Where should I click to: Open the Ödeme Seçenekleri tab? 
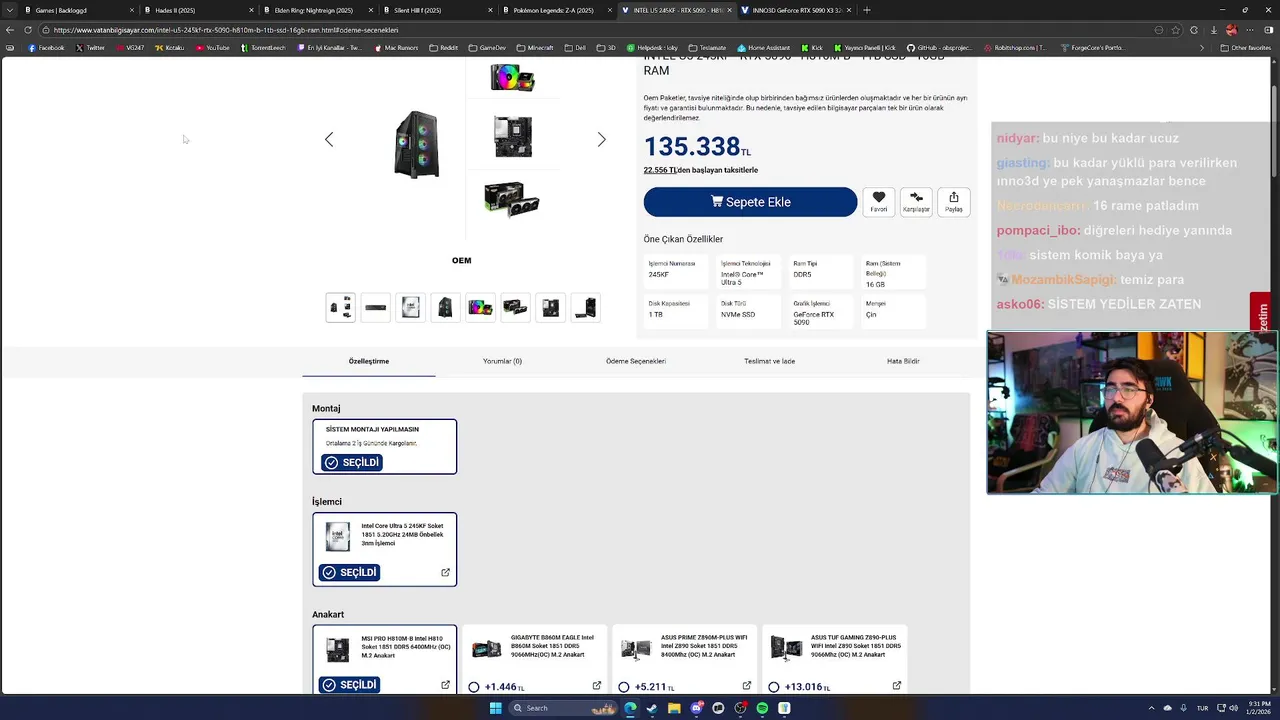pyautogui.click(x=636, y=361)
